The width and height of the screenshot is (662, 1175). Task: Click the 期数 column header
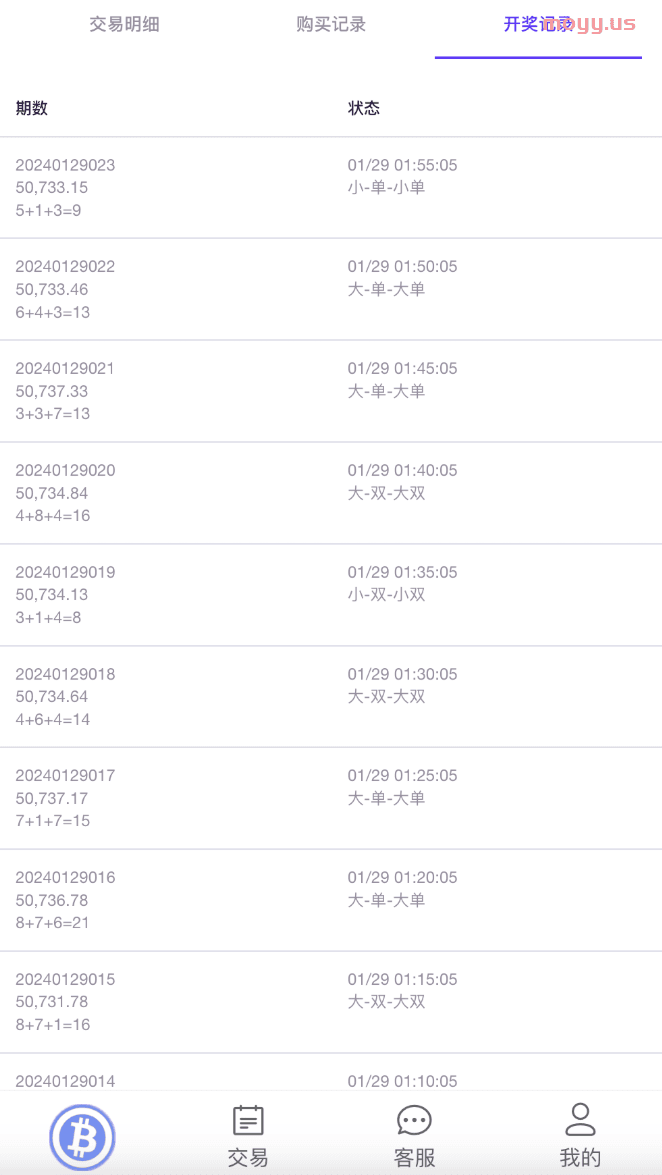tap(31, 108)
